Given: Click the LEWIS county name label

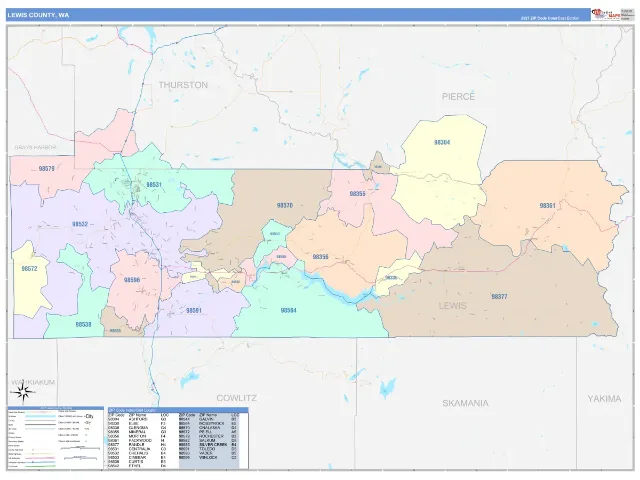Looking at the screenshot, I should pos(453,306).
